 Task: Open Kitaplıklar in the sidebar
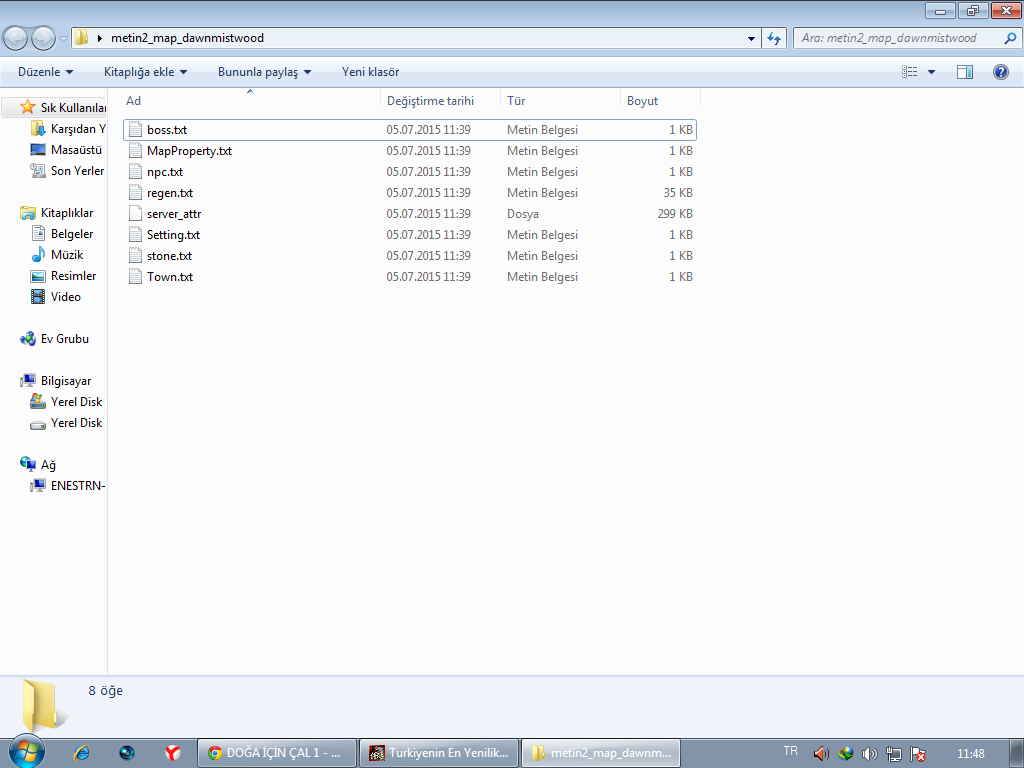pos(57,213)
